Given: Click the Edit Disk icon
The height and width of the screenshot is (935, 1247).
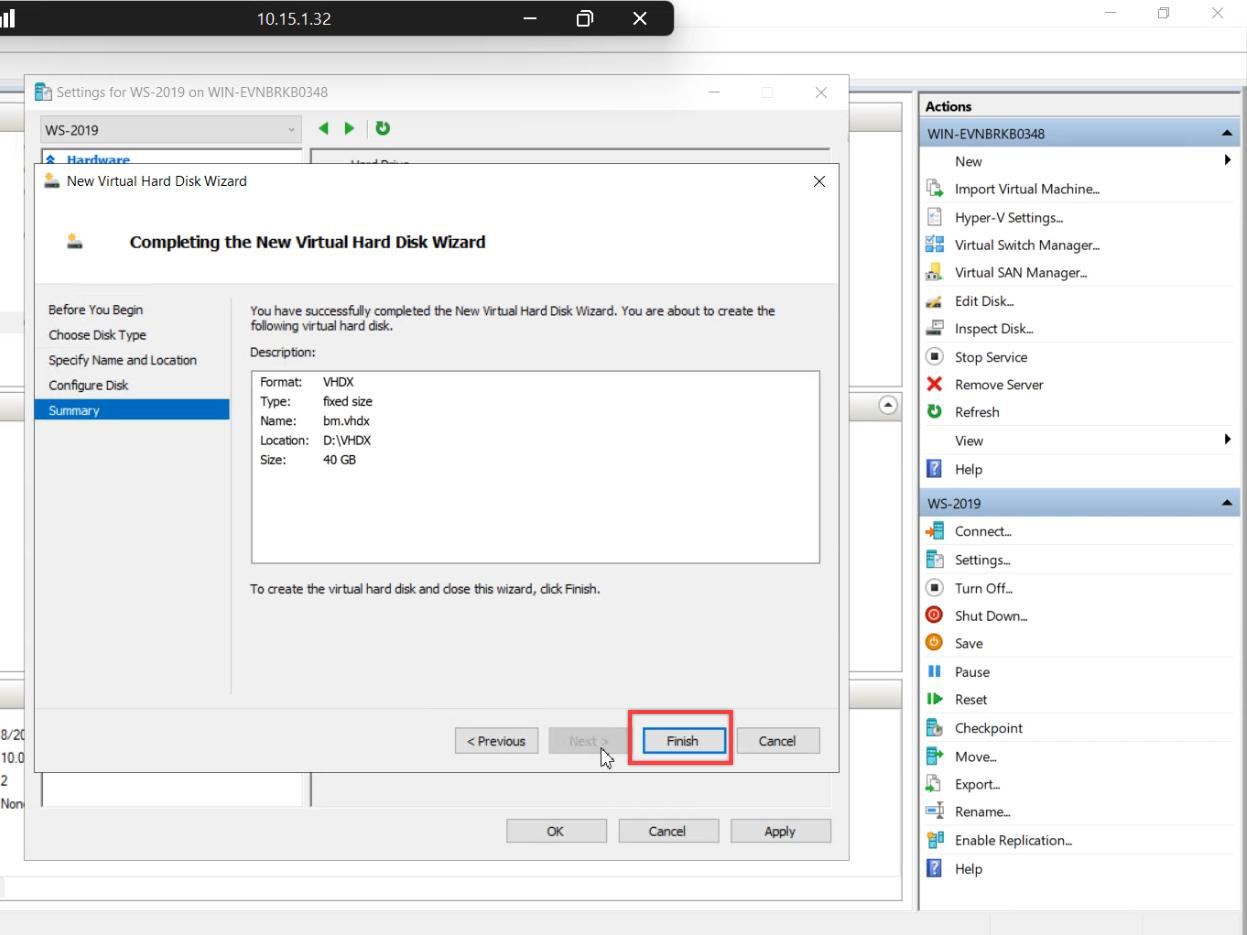Looking at the screenshot, I should (936, 301).
